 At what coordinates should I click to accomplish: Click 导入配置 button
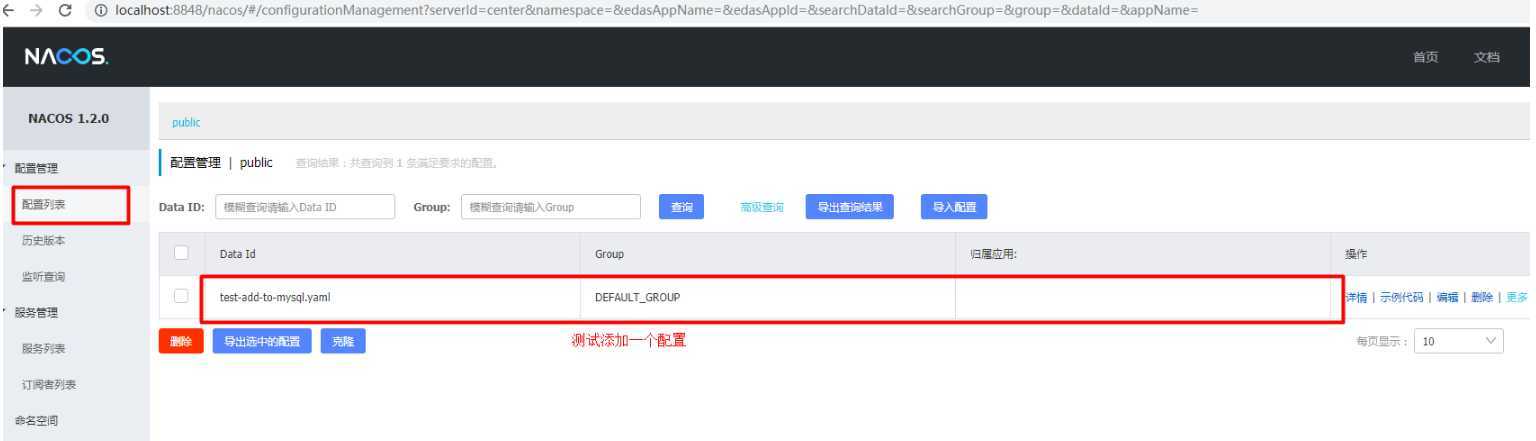pyautogui.click(x=954, y=206)
